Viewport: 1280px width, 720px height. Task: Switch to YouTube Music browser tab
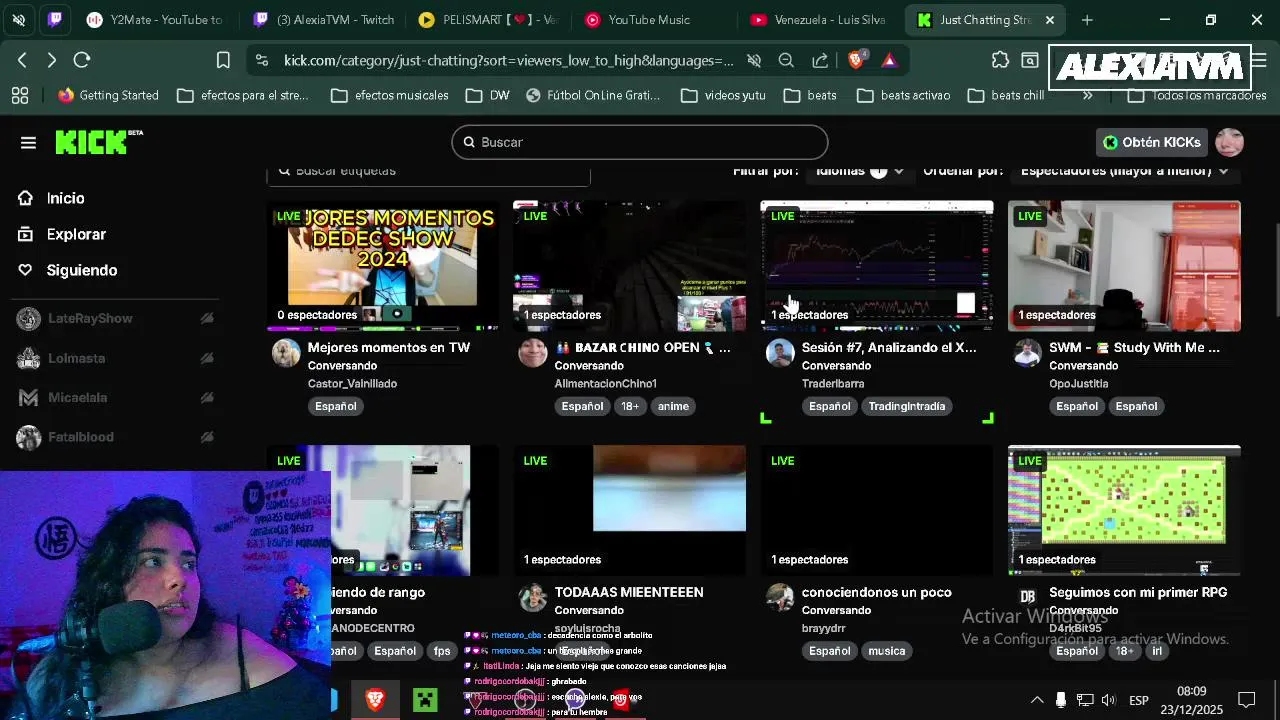pos(650,20)
